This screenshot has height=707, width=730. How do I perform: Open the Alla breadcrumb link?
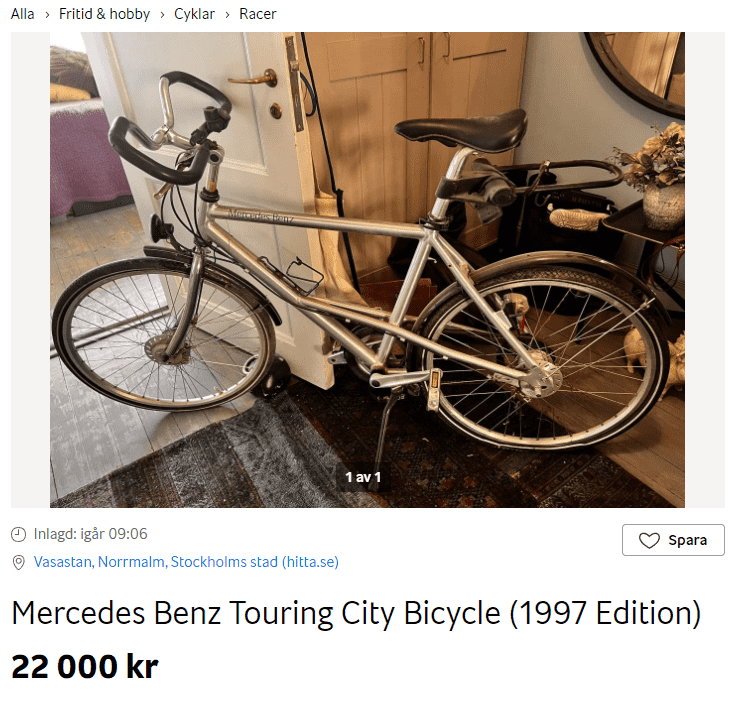(x=22, y=14)
